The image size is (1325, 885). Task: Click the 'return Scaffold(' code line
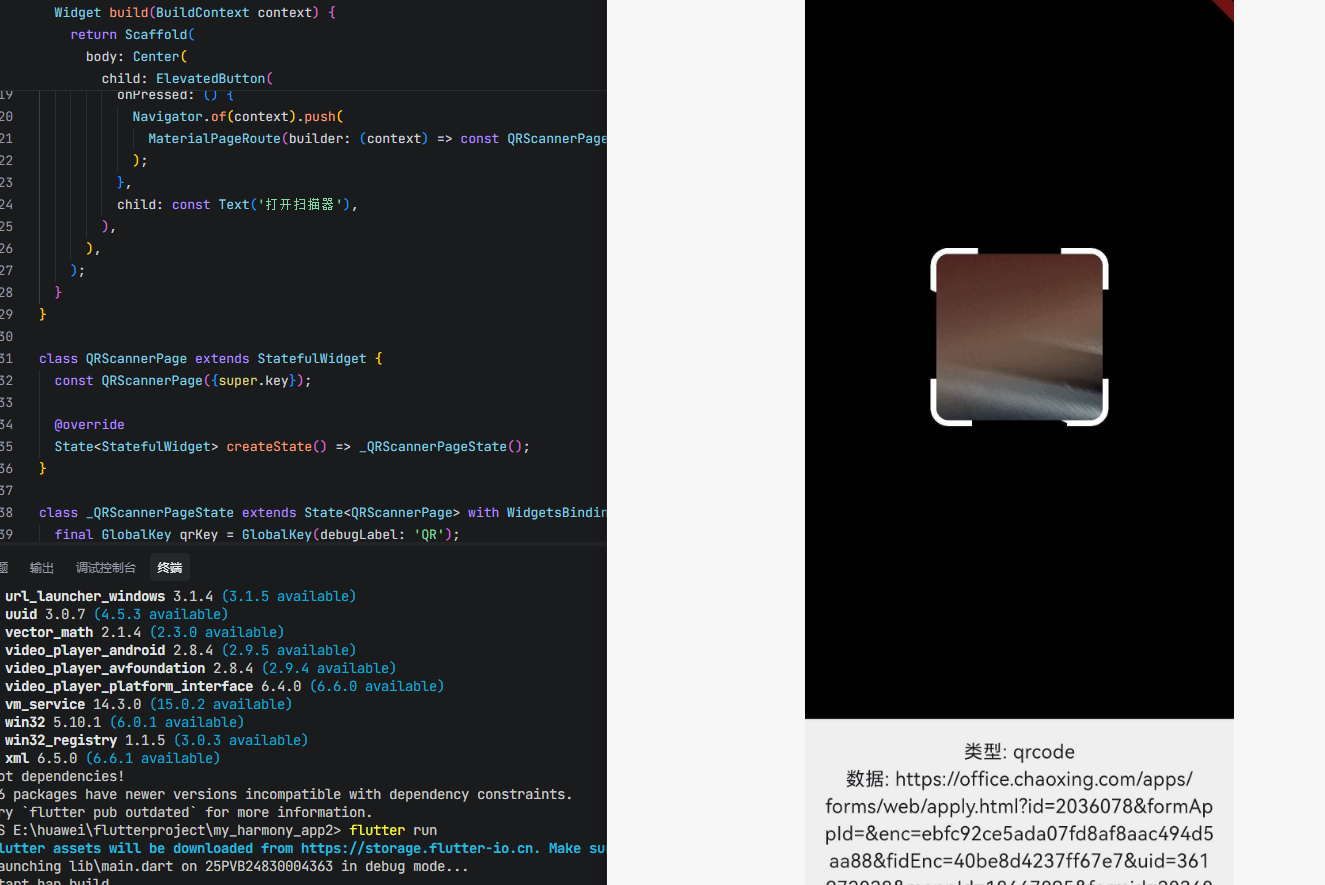point(132,35)
